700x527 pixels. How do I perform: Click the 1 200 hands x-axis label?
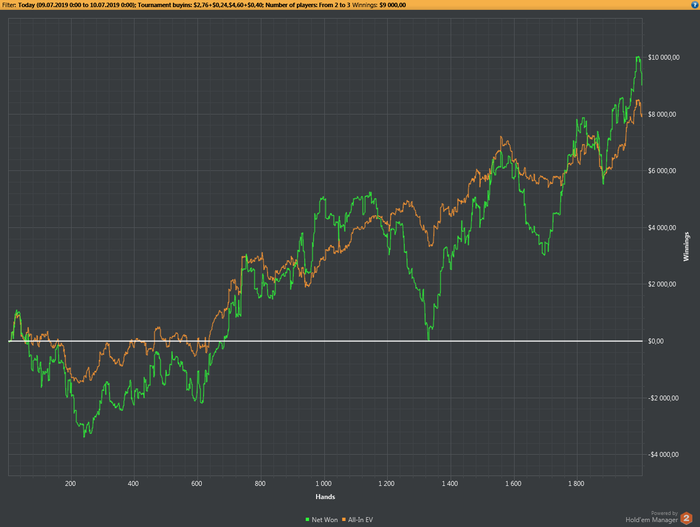pyautogui.click(x=386, y=484)
